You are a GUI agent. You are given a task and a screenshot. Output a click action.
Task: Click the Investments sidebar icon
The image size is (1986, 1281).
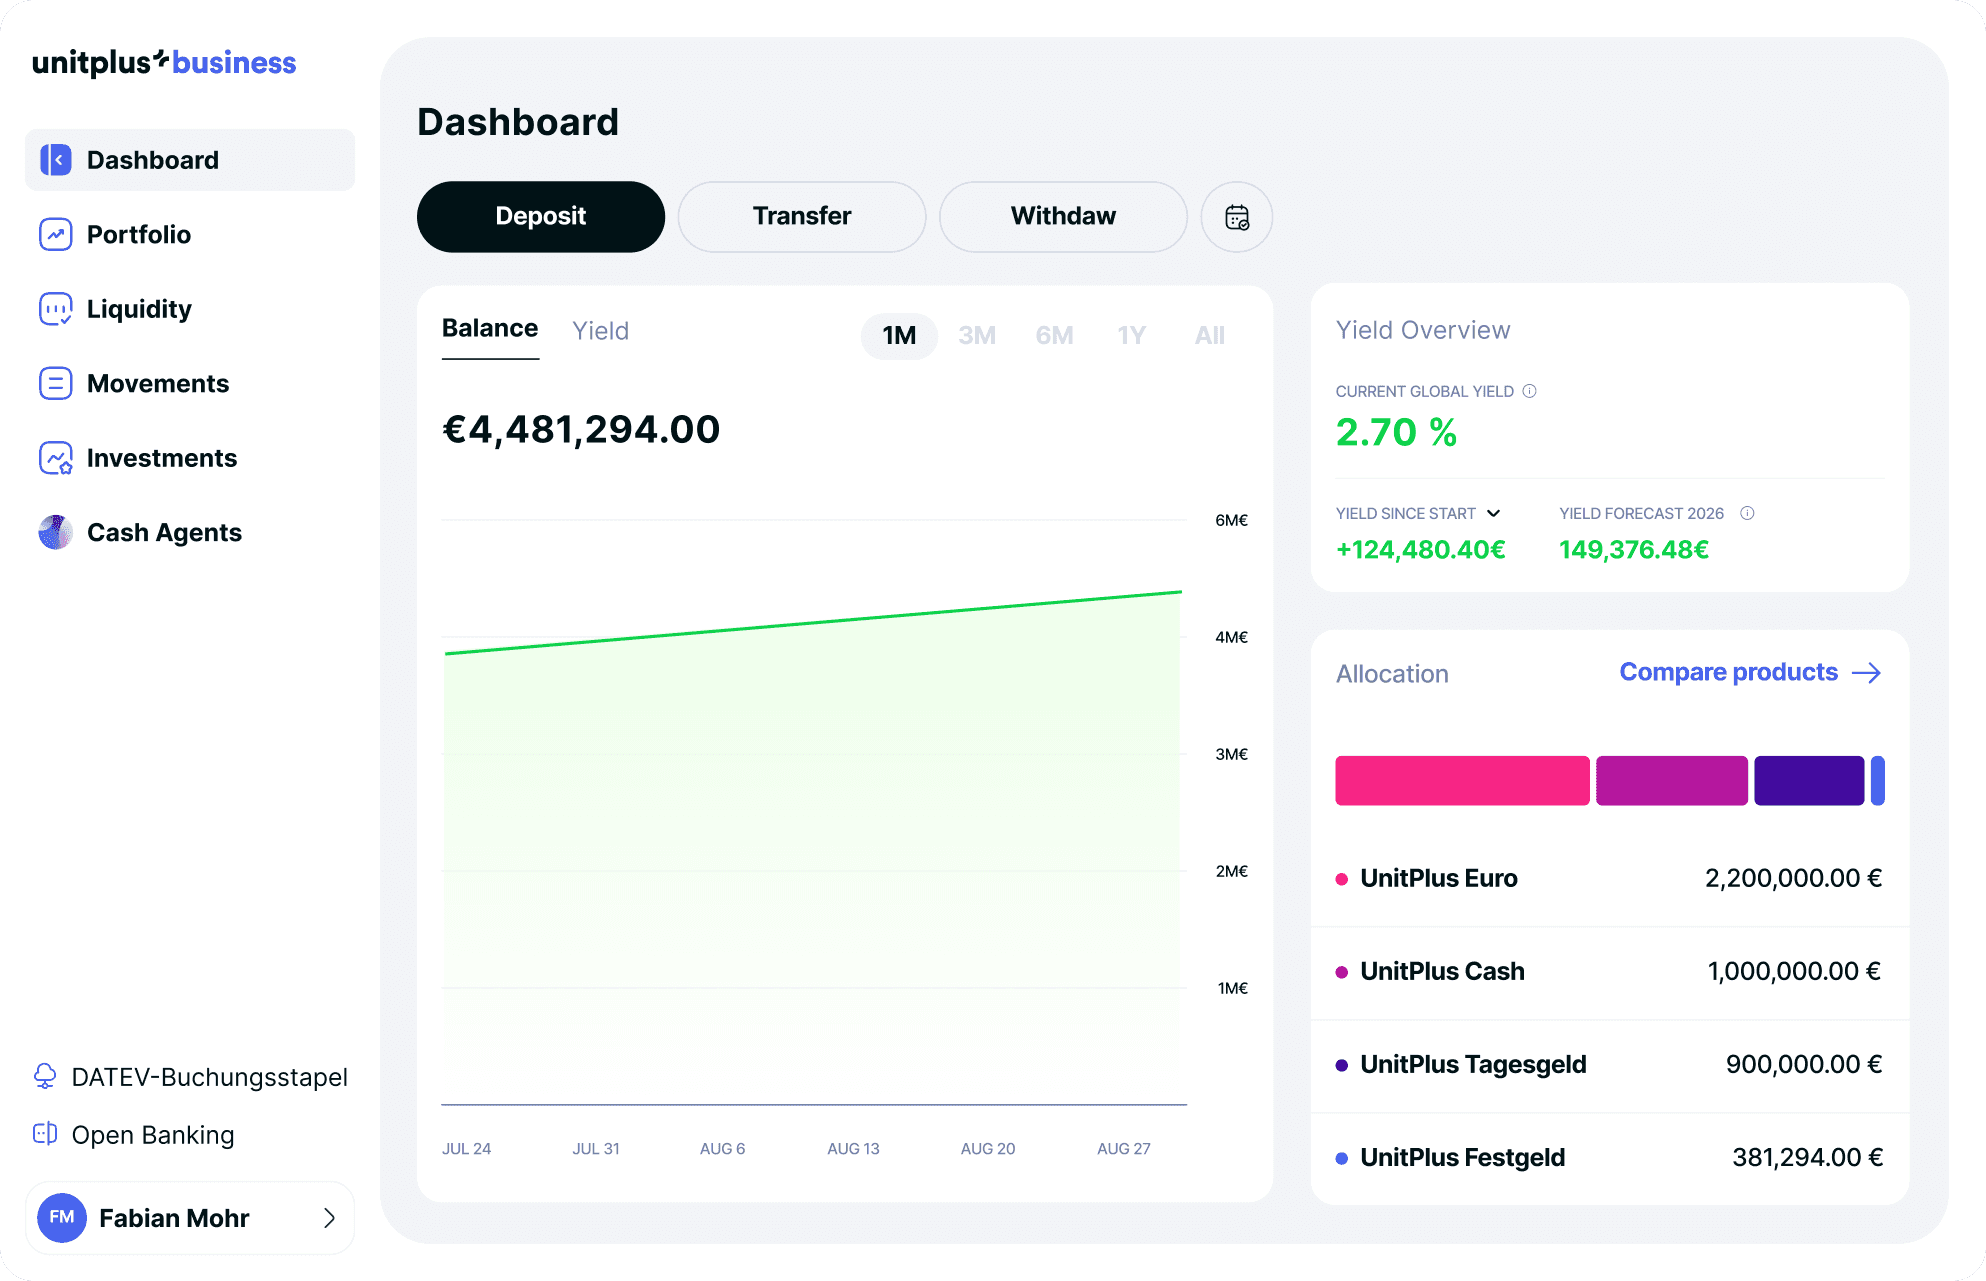[x=56, y=458]
